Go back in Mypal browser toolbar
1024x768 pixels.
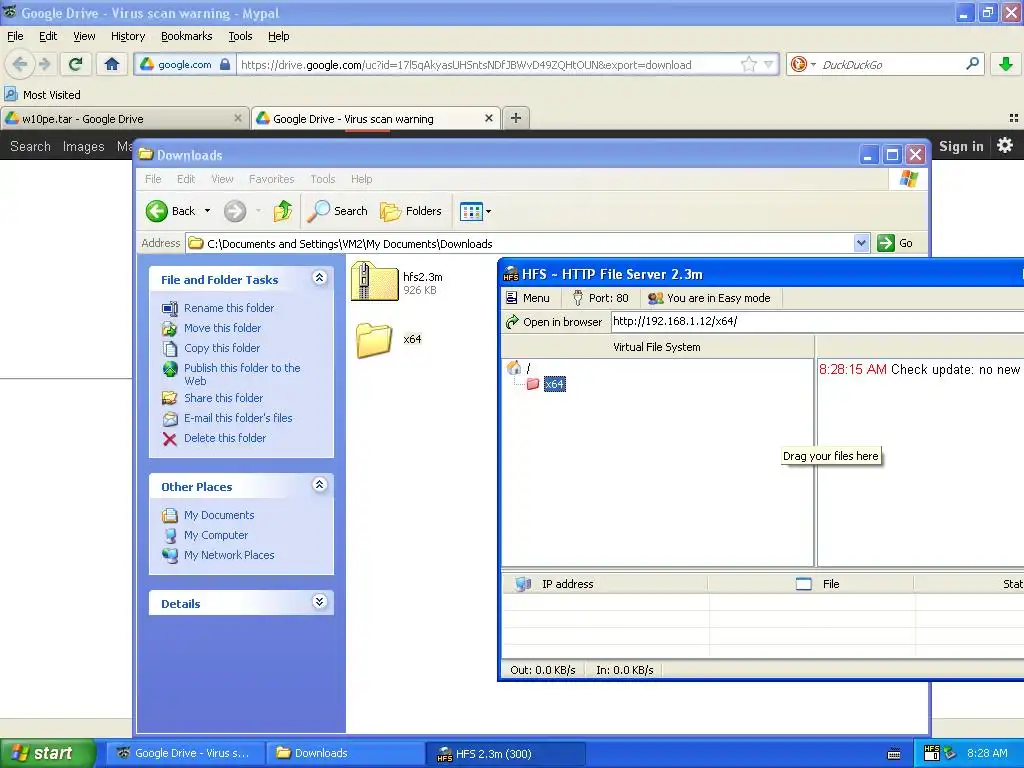[x=20, y=64]
